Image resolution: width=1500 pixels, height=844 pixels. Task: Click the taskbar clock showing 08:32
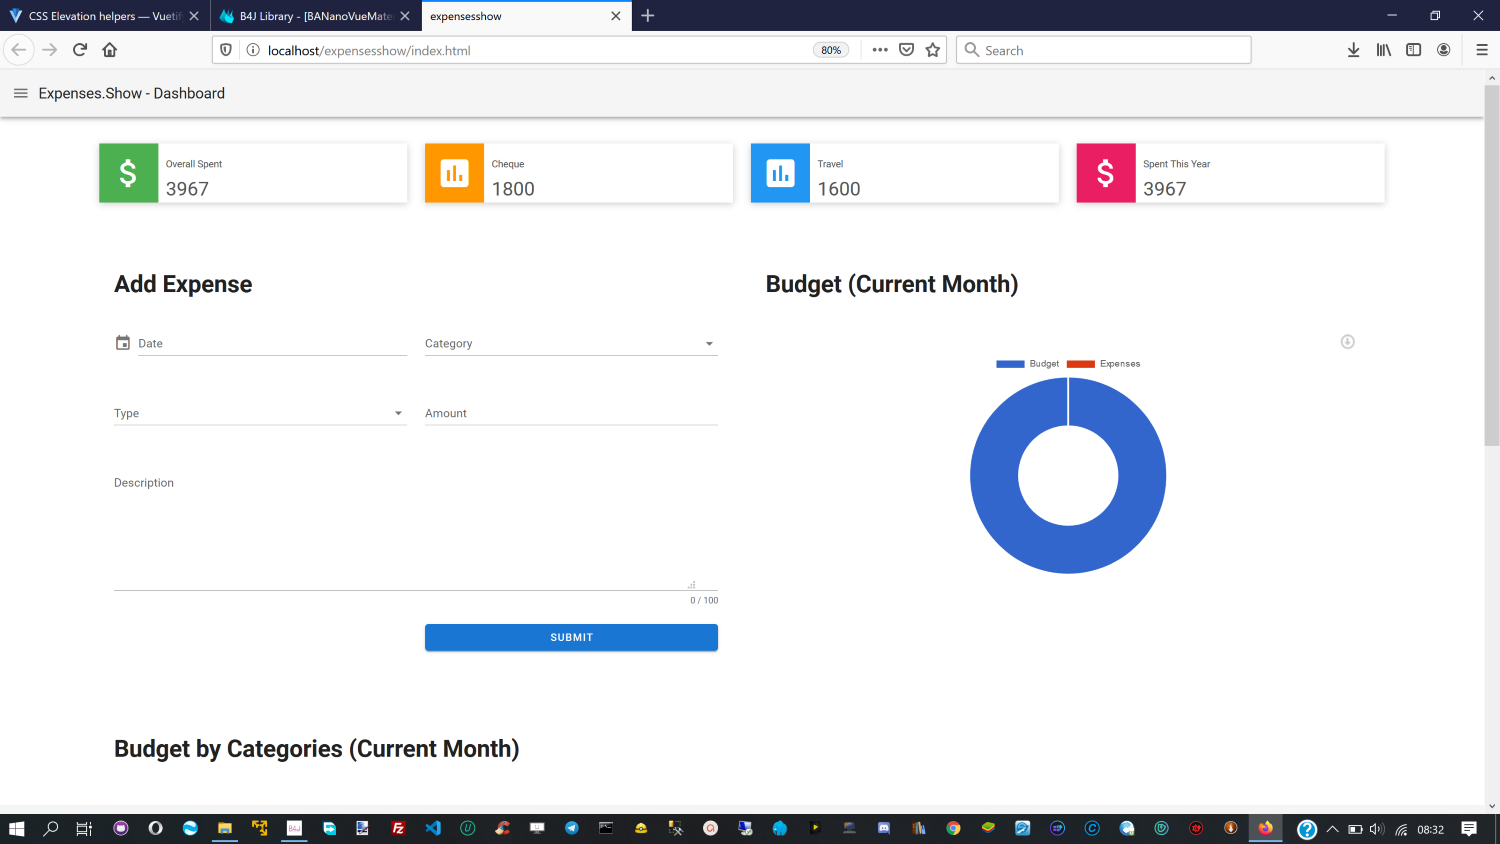(1430, 829)
